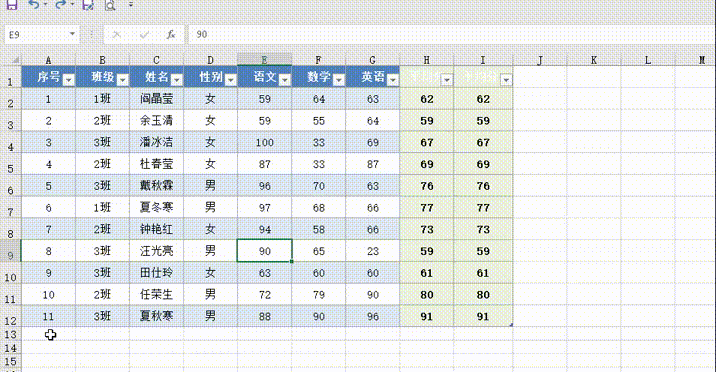716x372 pixels.
Task: Open the 英语 filter dropdown
Action: tap(393, 80)
